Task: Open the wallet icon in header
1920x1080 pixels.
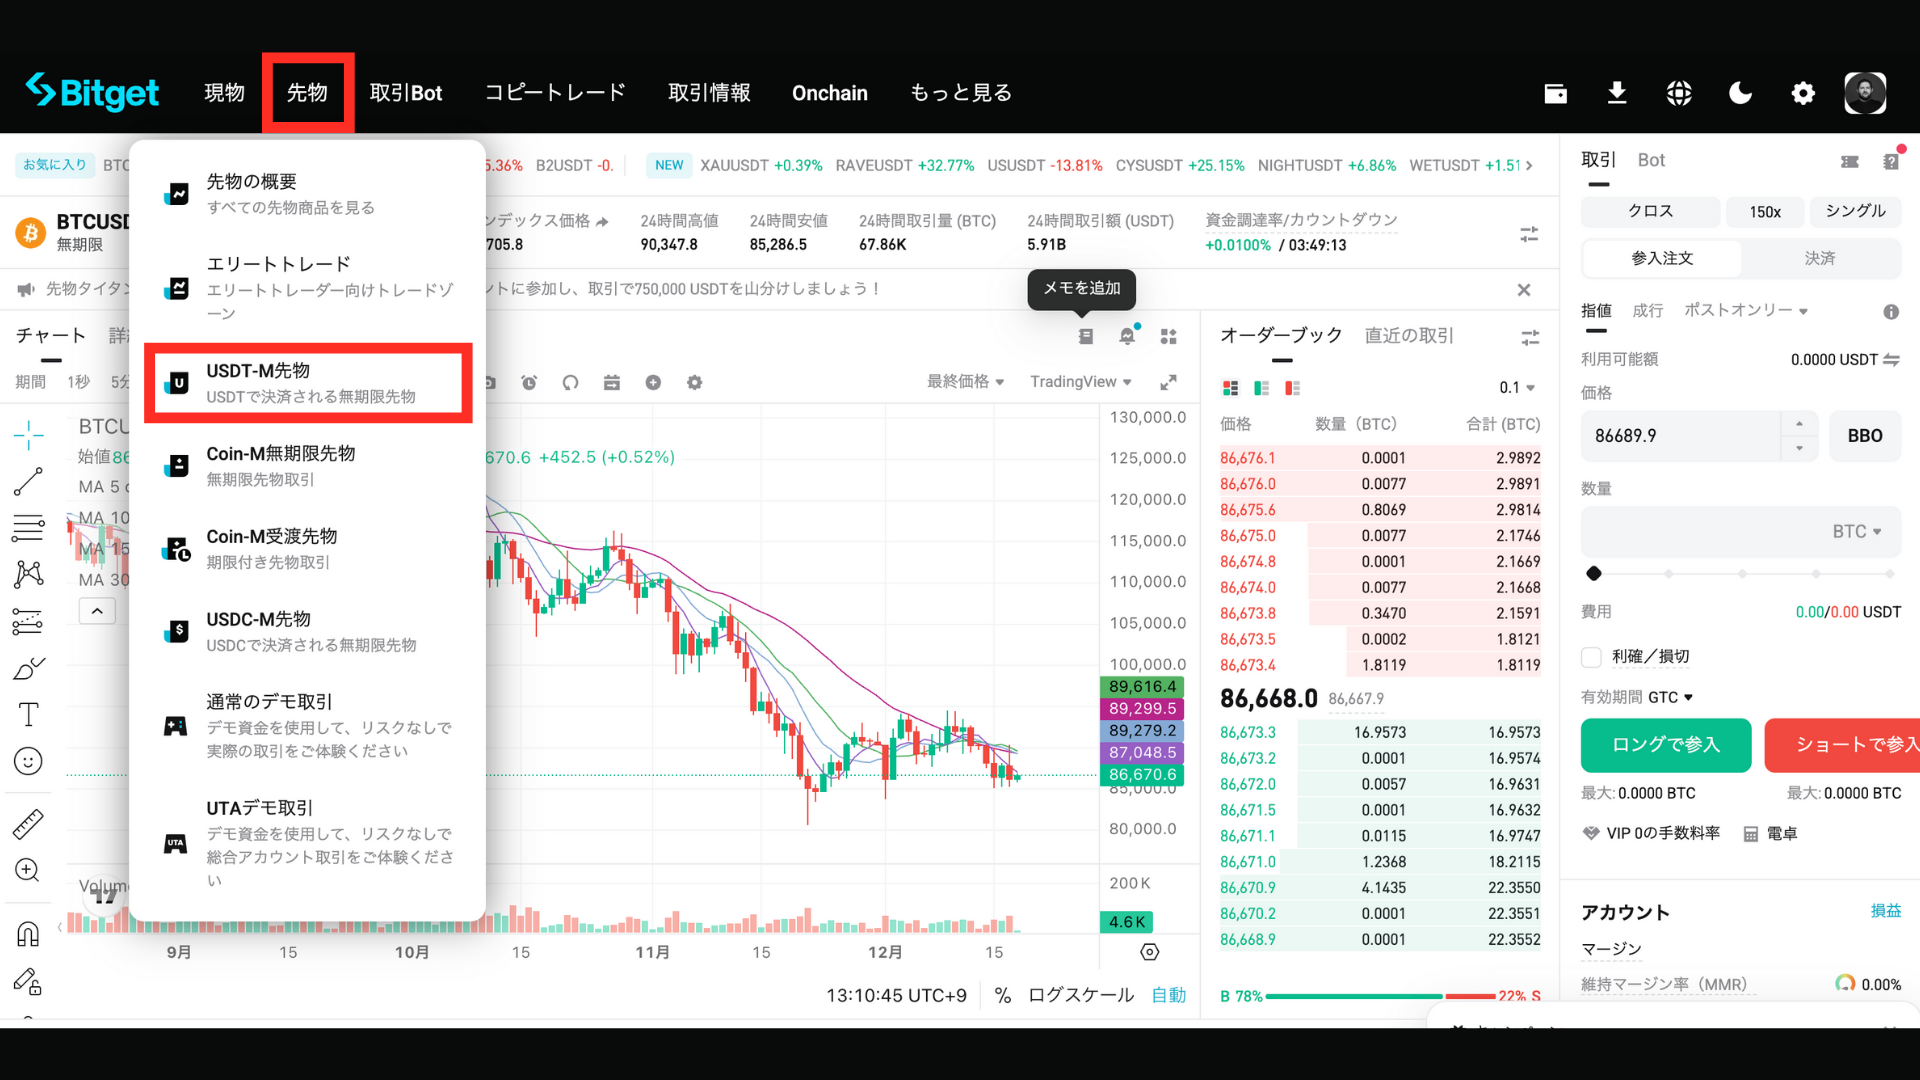Action: point(1555,93)
